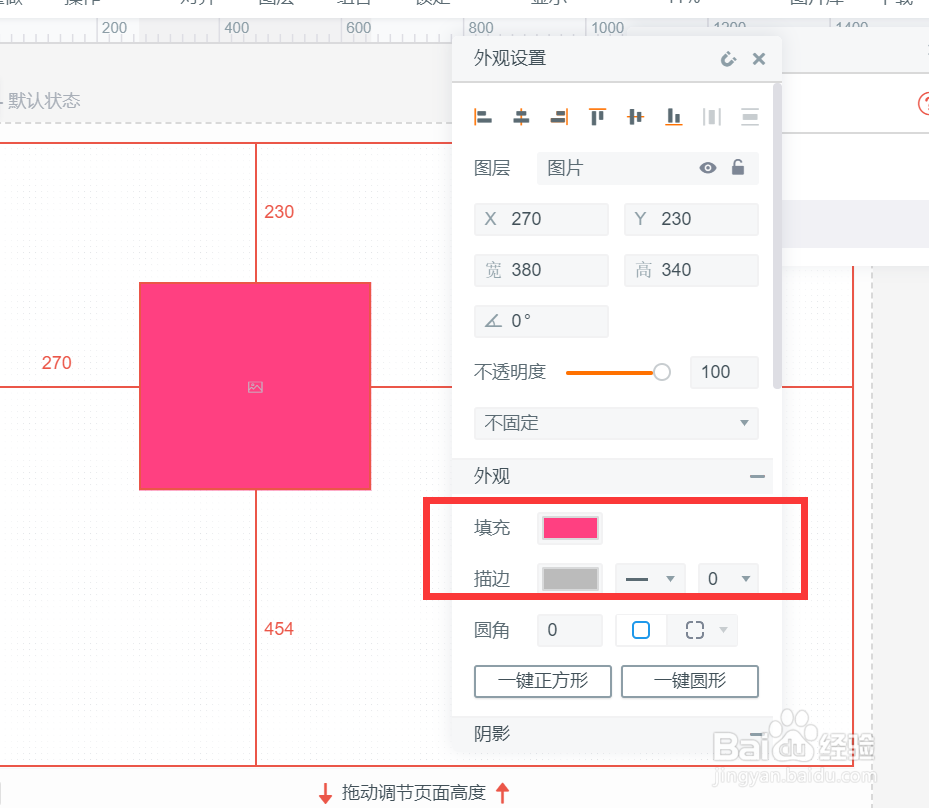Distribute selection horizontally
Screen dimensions: 929x808
712,117
